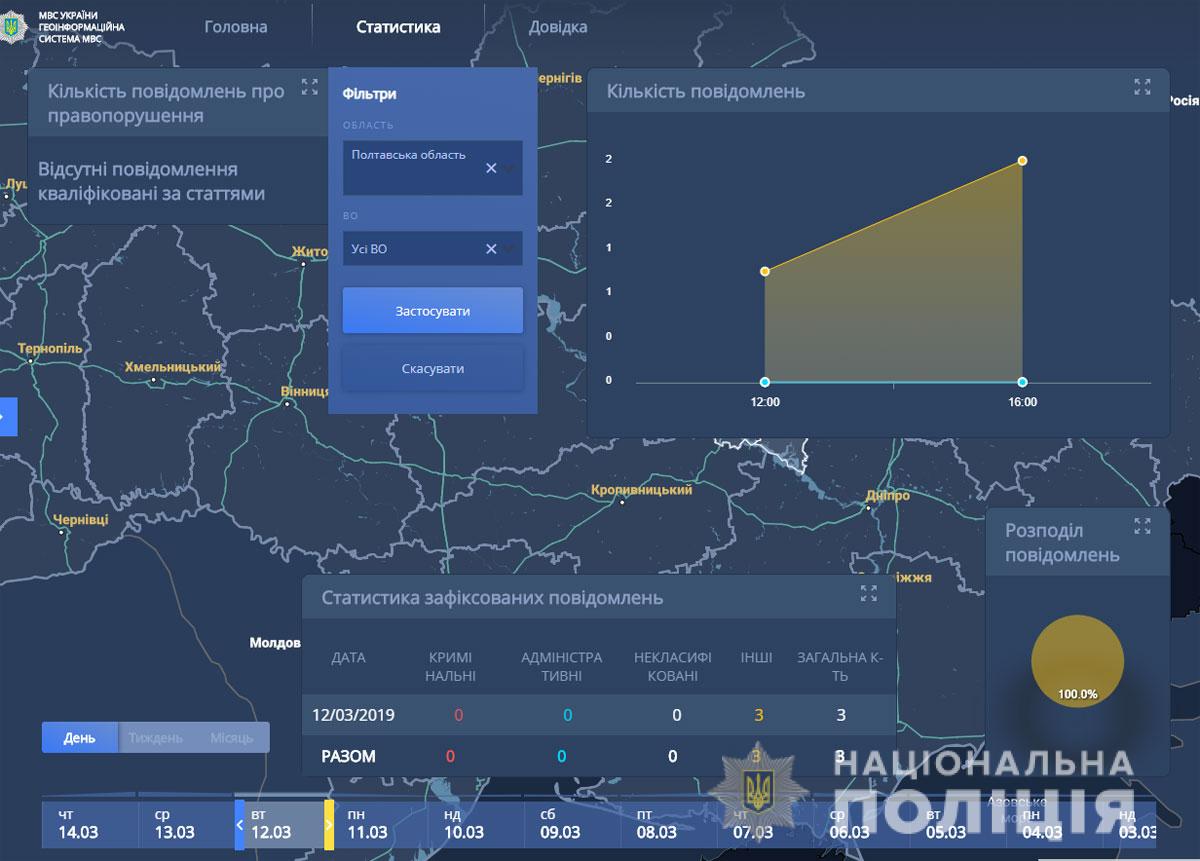
Task: Click the 'НЕКЛАСИФІКОВАНІ' column header
Action: tap(673, 666)
